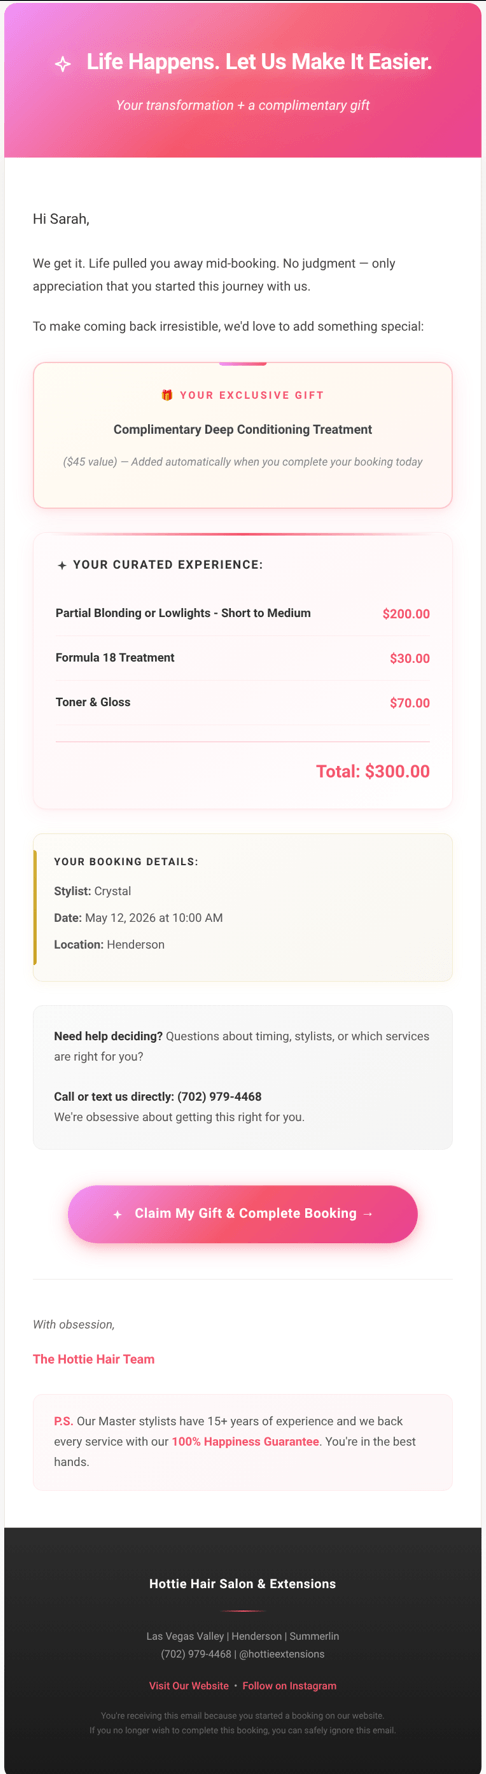Screen dimensions: 486x1774
Task: Click the Stylist: Crystal booking detail
Action: (x=92, y=891)
